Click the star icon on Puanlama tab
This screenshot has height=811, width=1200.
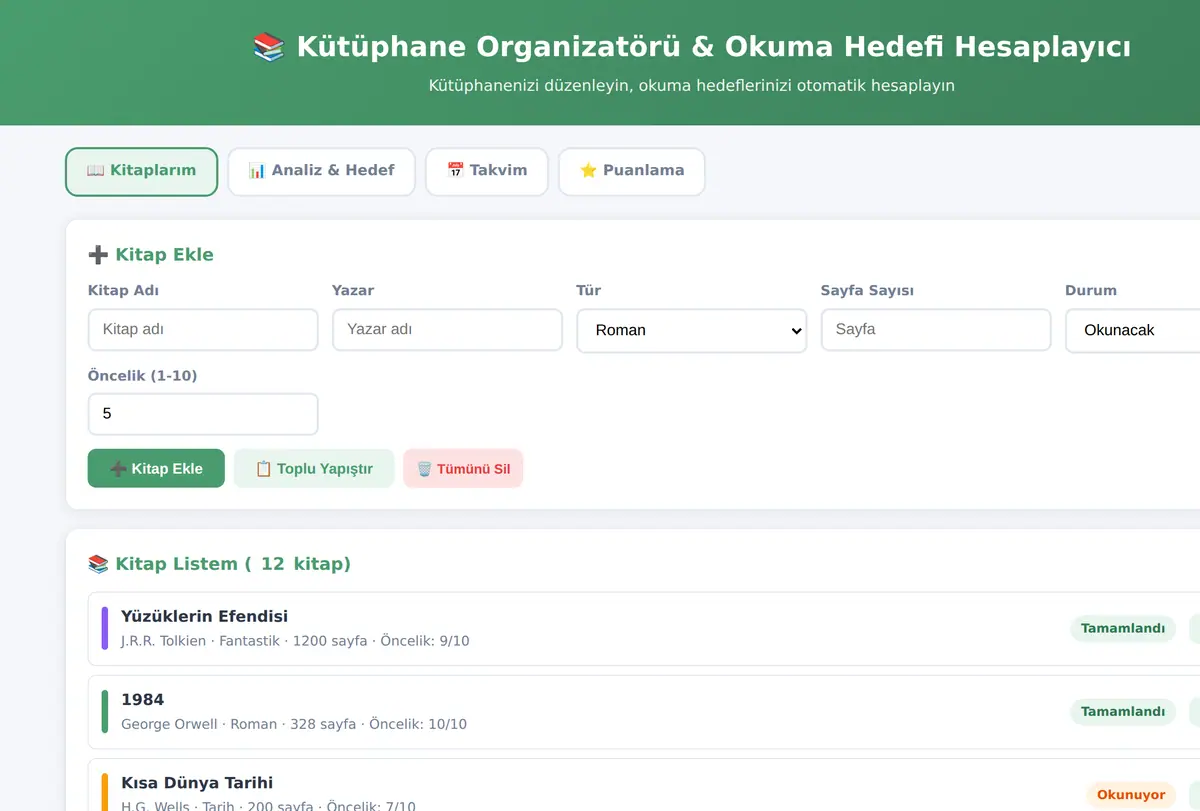click(x=589, y=171)
